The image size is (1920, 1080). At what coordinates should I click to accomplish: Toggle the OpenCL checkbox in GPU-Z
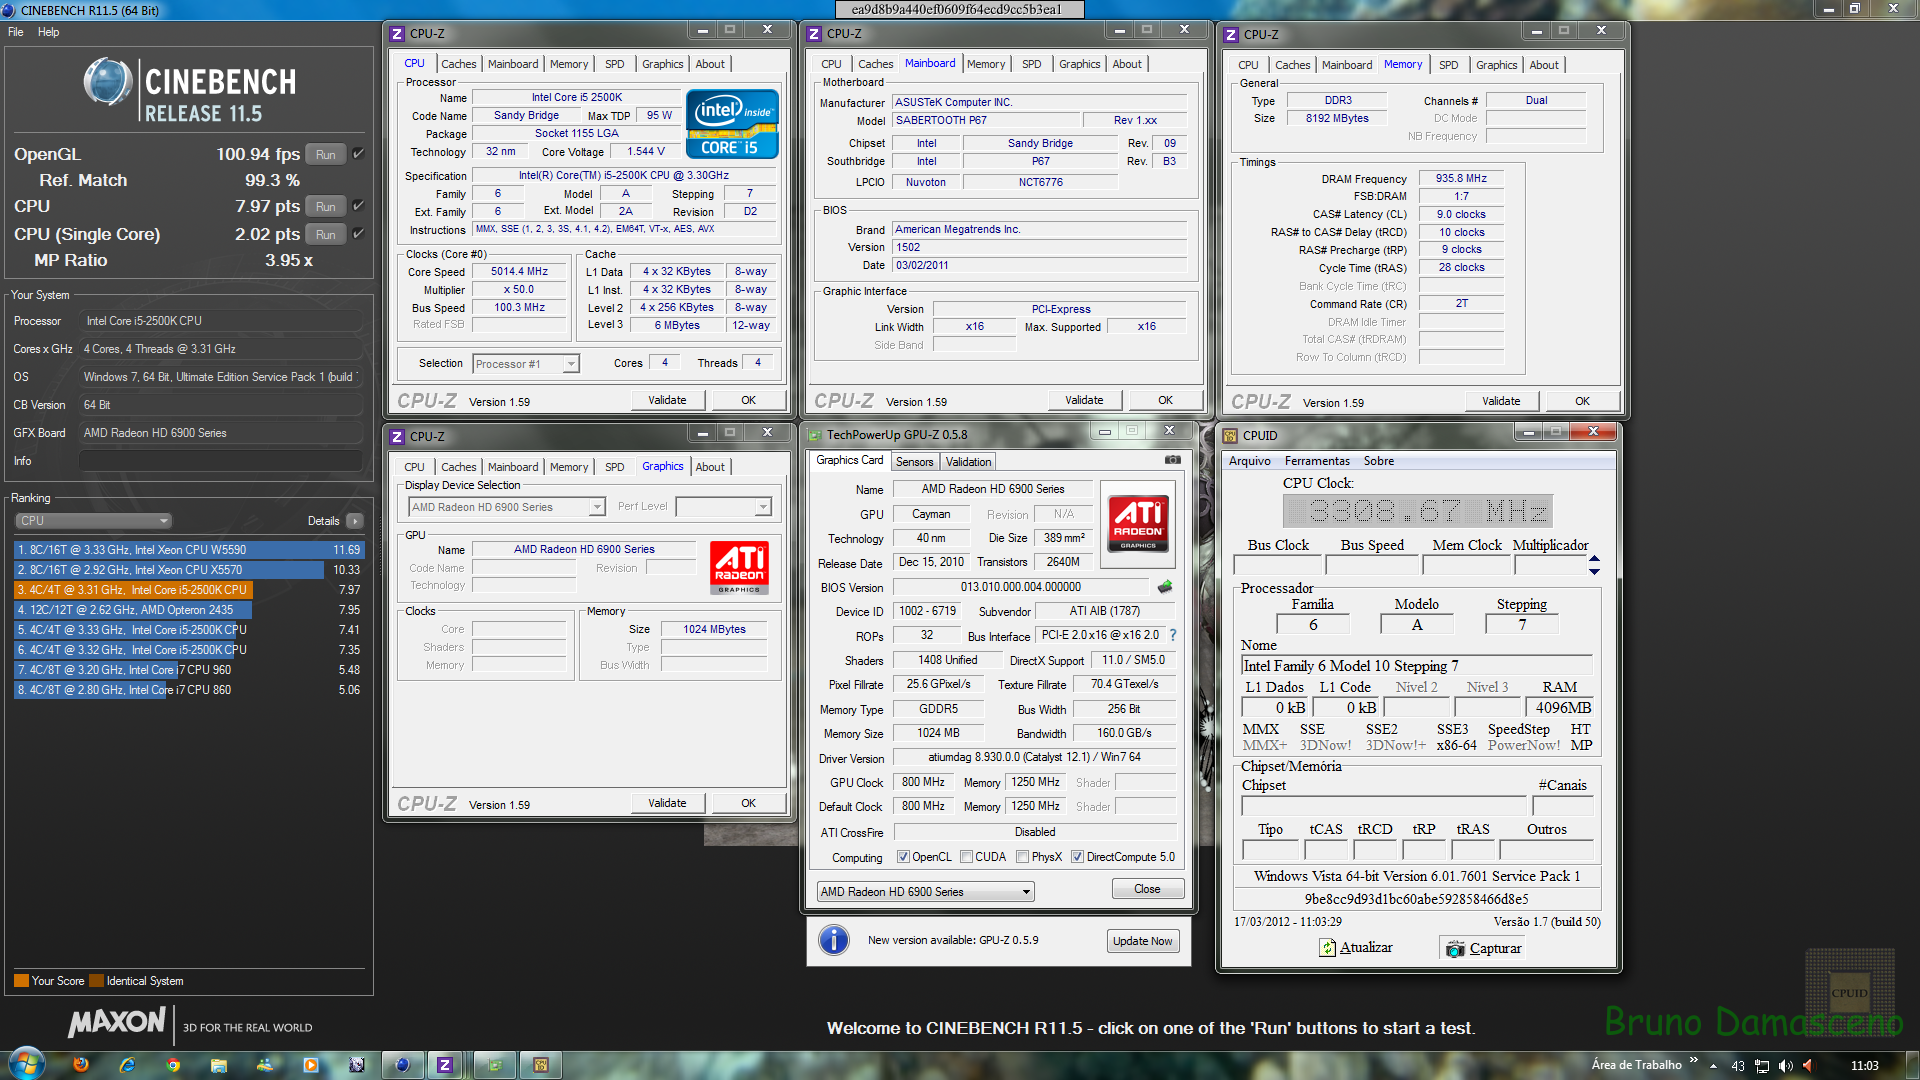click(903, 857)
